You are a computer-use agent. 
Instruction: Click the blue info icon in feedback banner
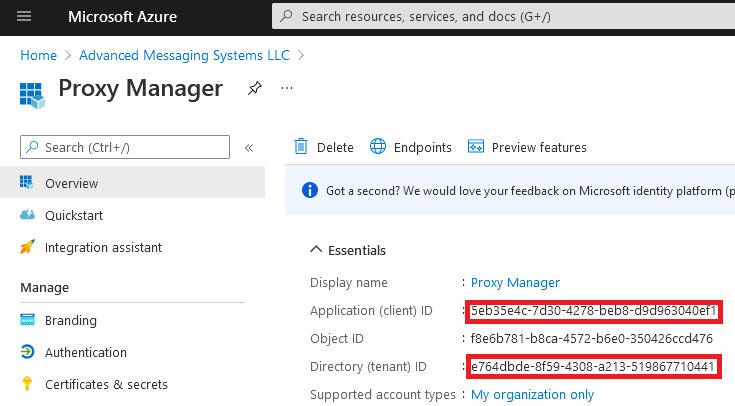[x=310, y=190]
